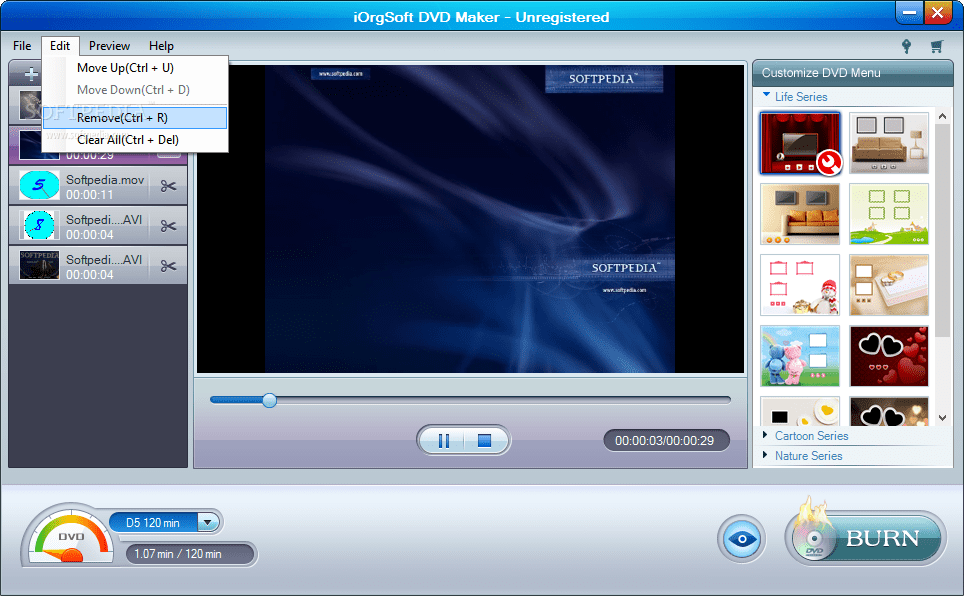This screenshot has width=964, height=596.
Task: Select the red theater curtain menu template
Action: pos(800,143)
